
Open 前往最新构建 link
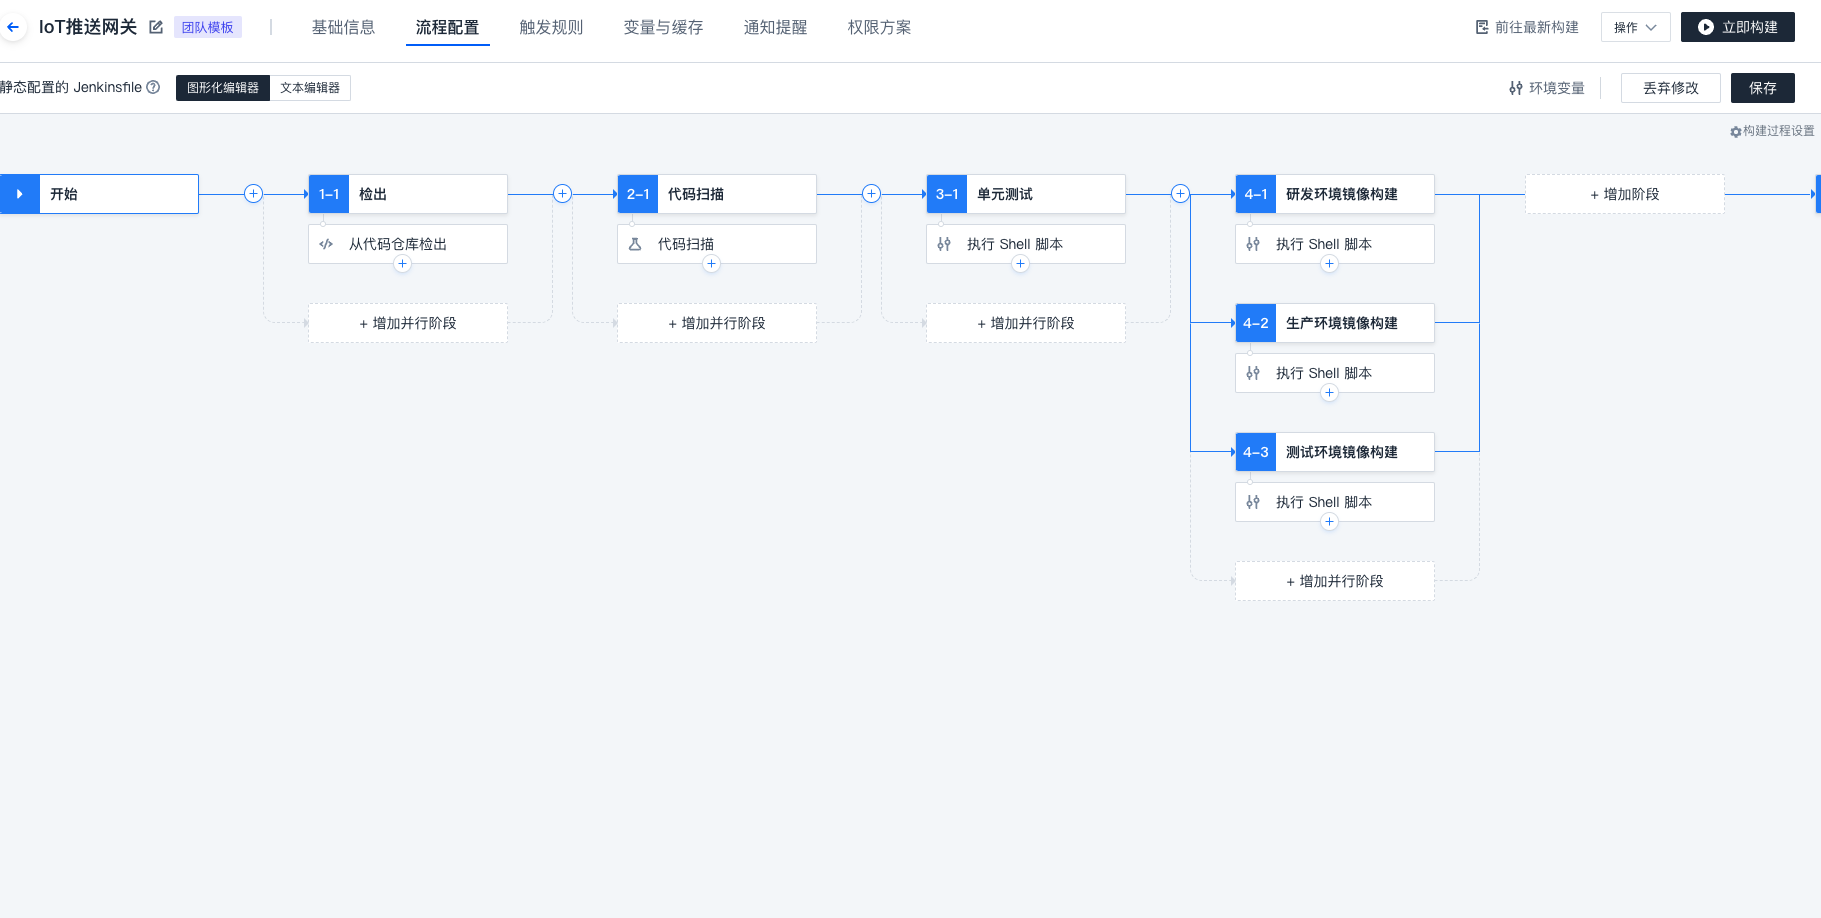click(x=1527, y=27)
